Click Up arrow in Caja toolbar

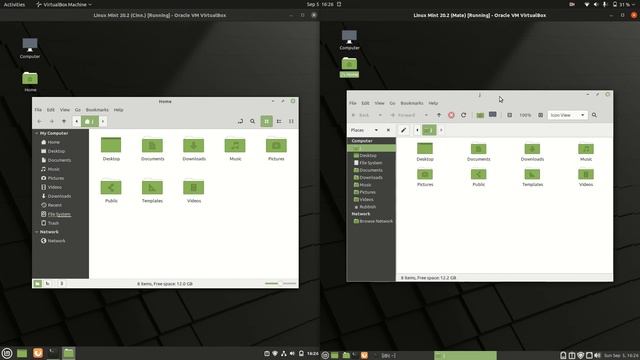pos(439,115)
